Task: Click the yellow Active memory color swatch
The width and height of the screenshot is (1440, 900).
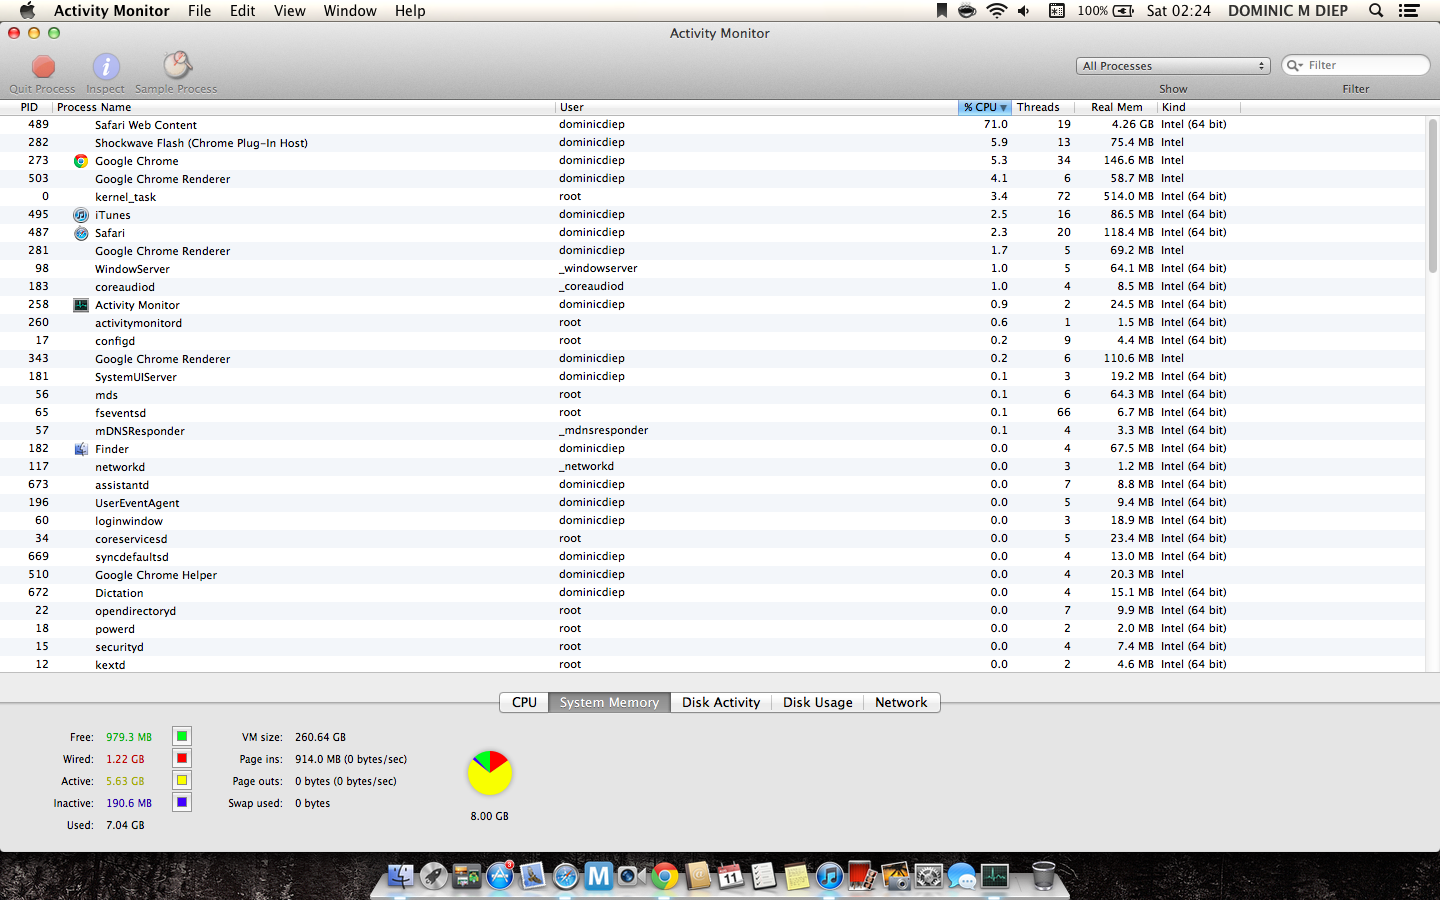Action: [182, 780]
